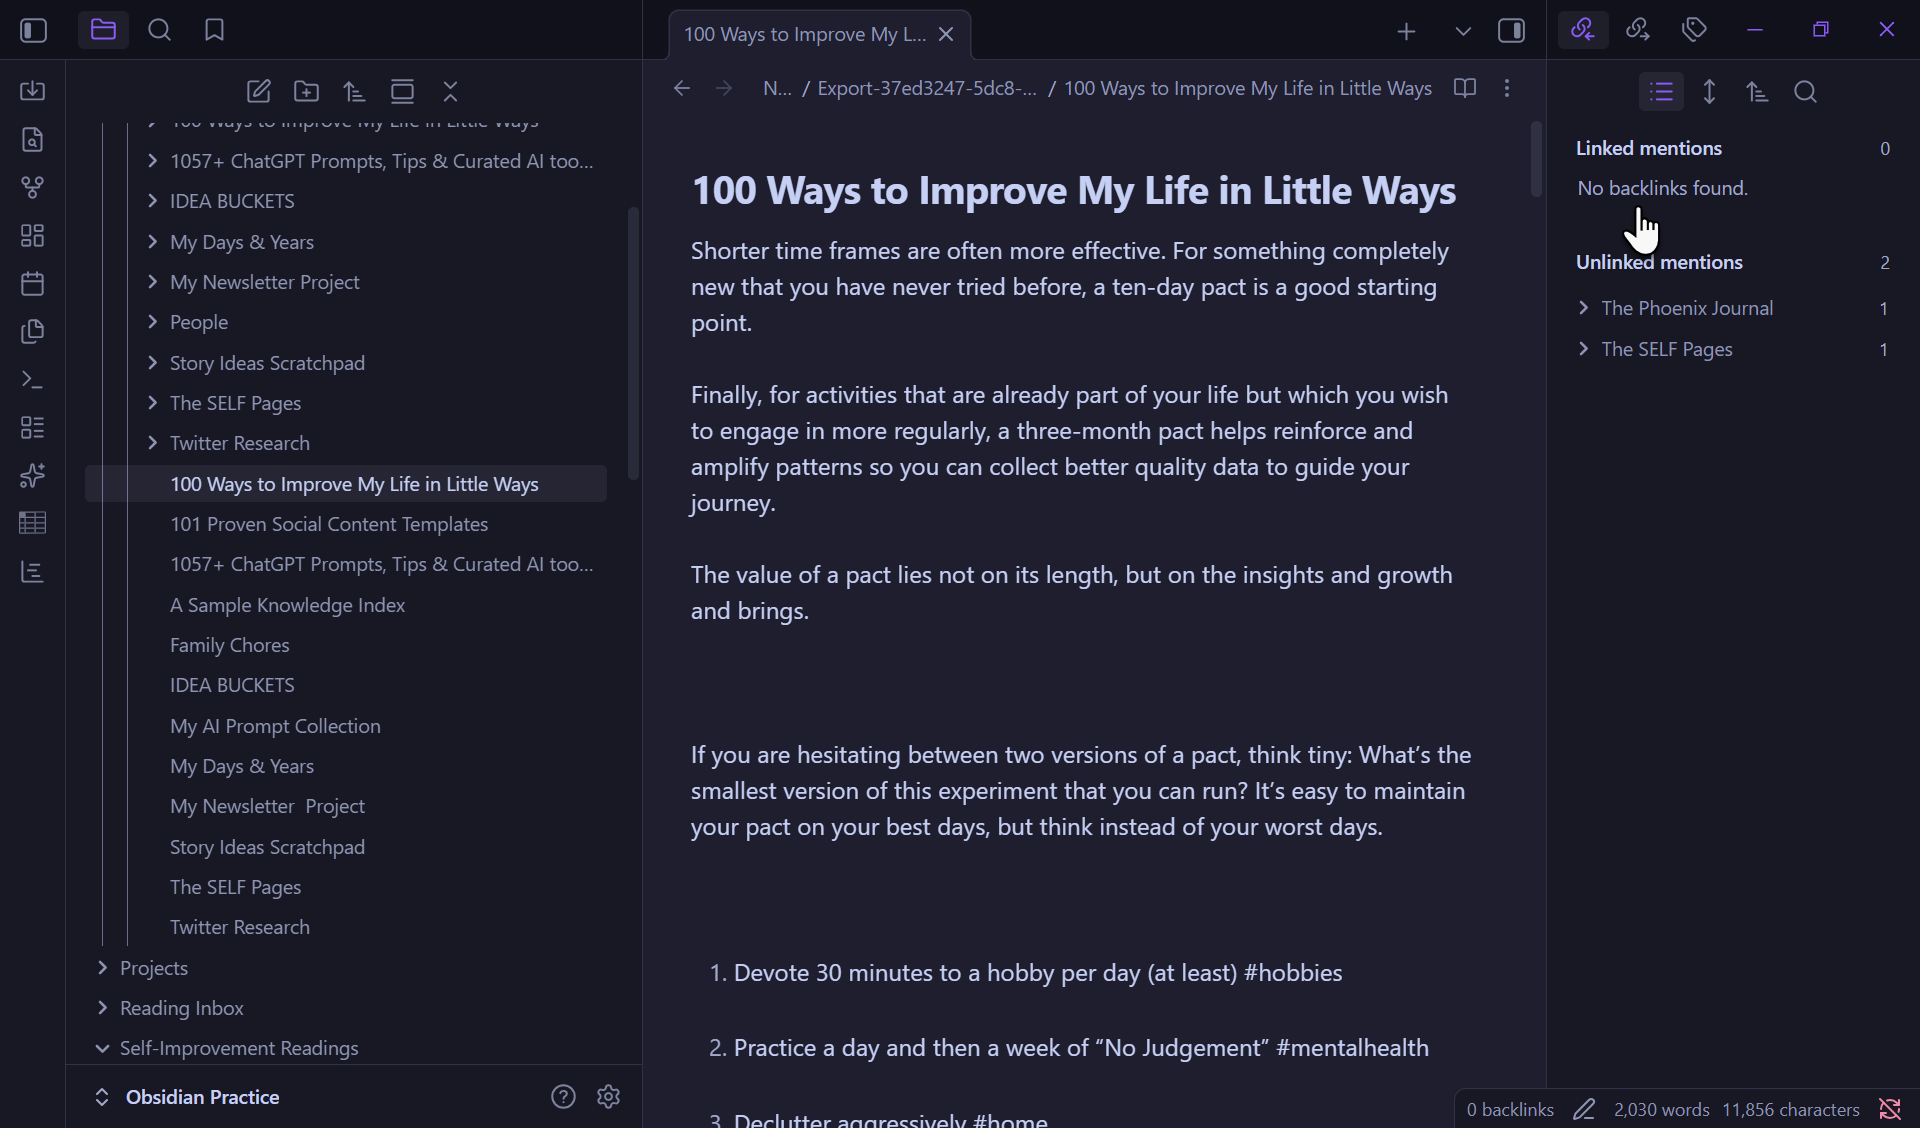Show outgoing links panel tab

click(x=1638, y=30)
